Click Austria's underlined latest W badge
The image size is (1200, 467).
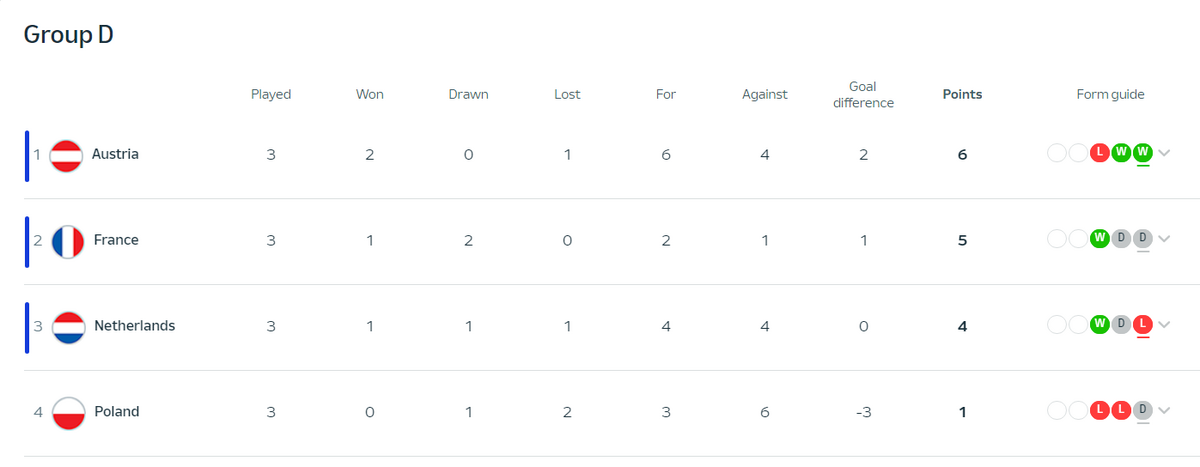1143,153
